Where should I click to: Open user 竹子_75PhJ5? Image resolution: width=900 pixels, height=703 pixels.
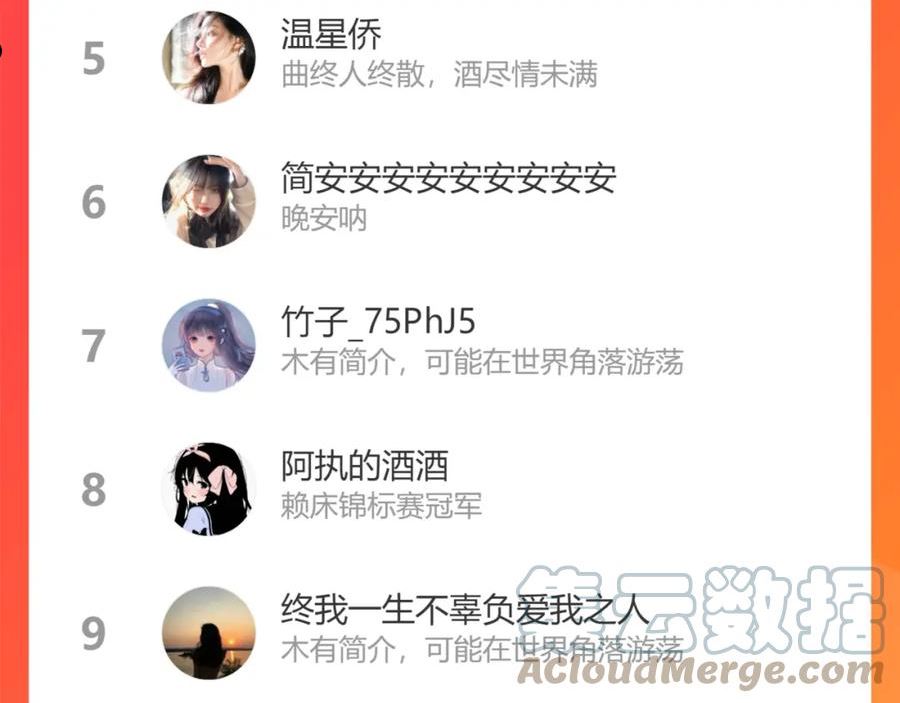point(378,321)
